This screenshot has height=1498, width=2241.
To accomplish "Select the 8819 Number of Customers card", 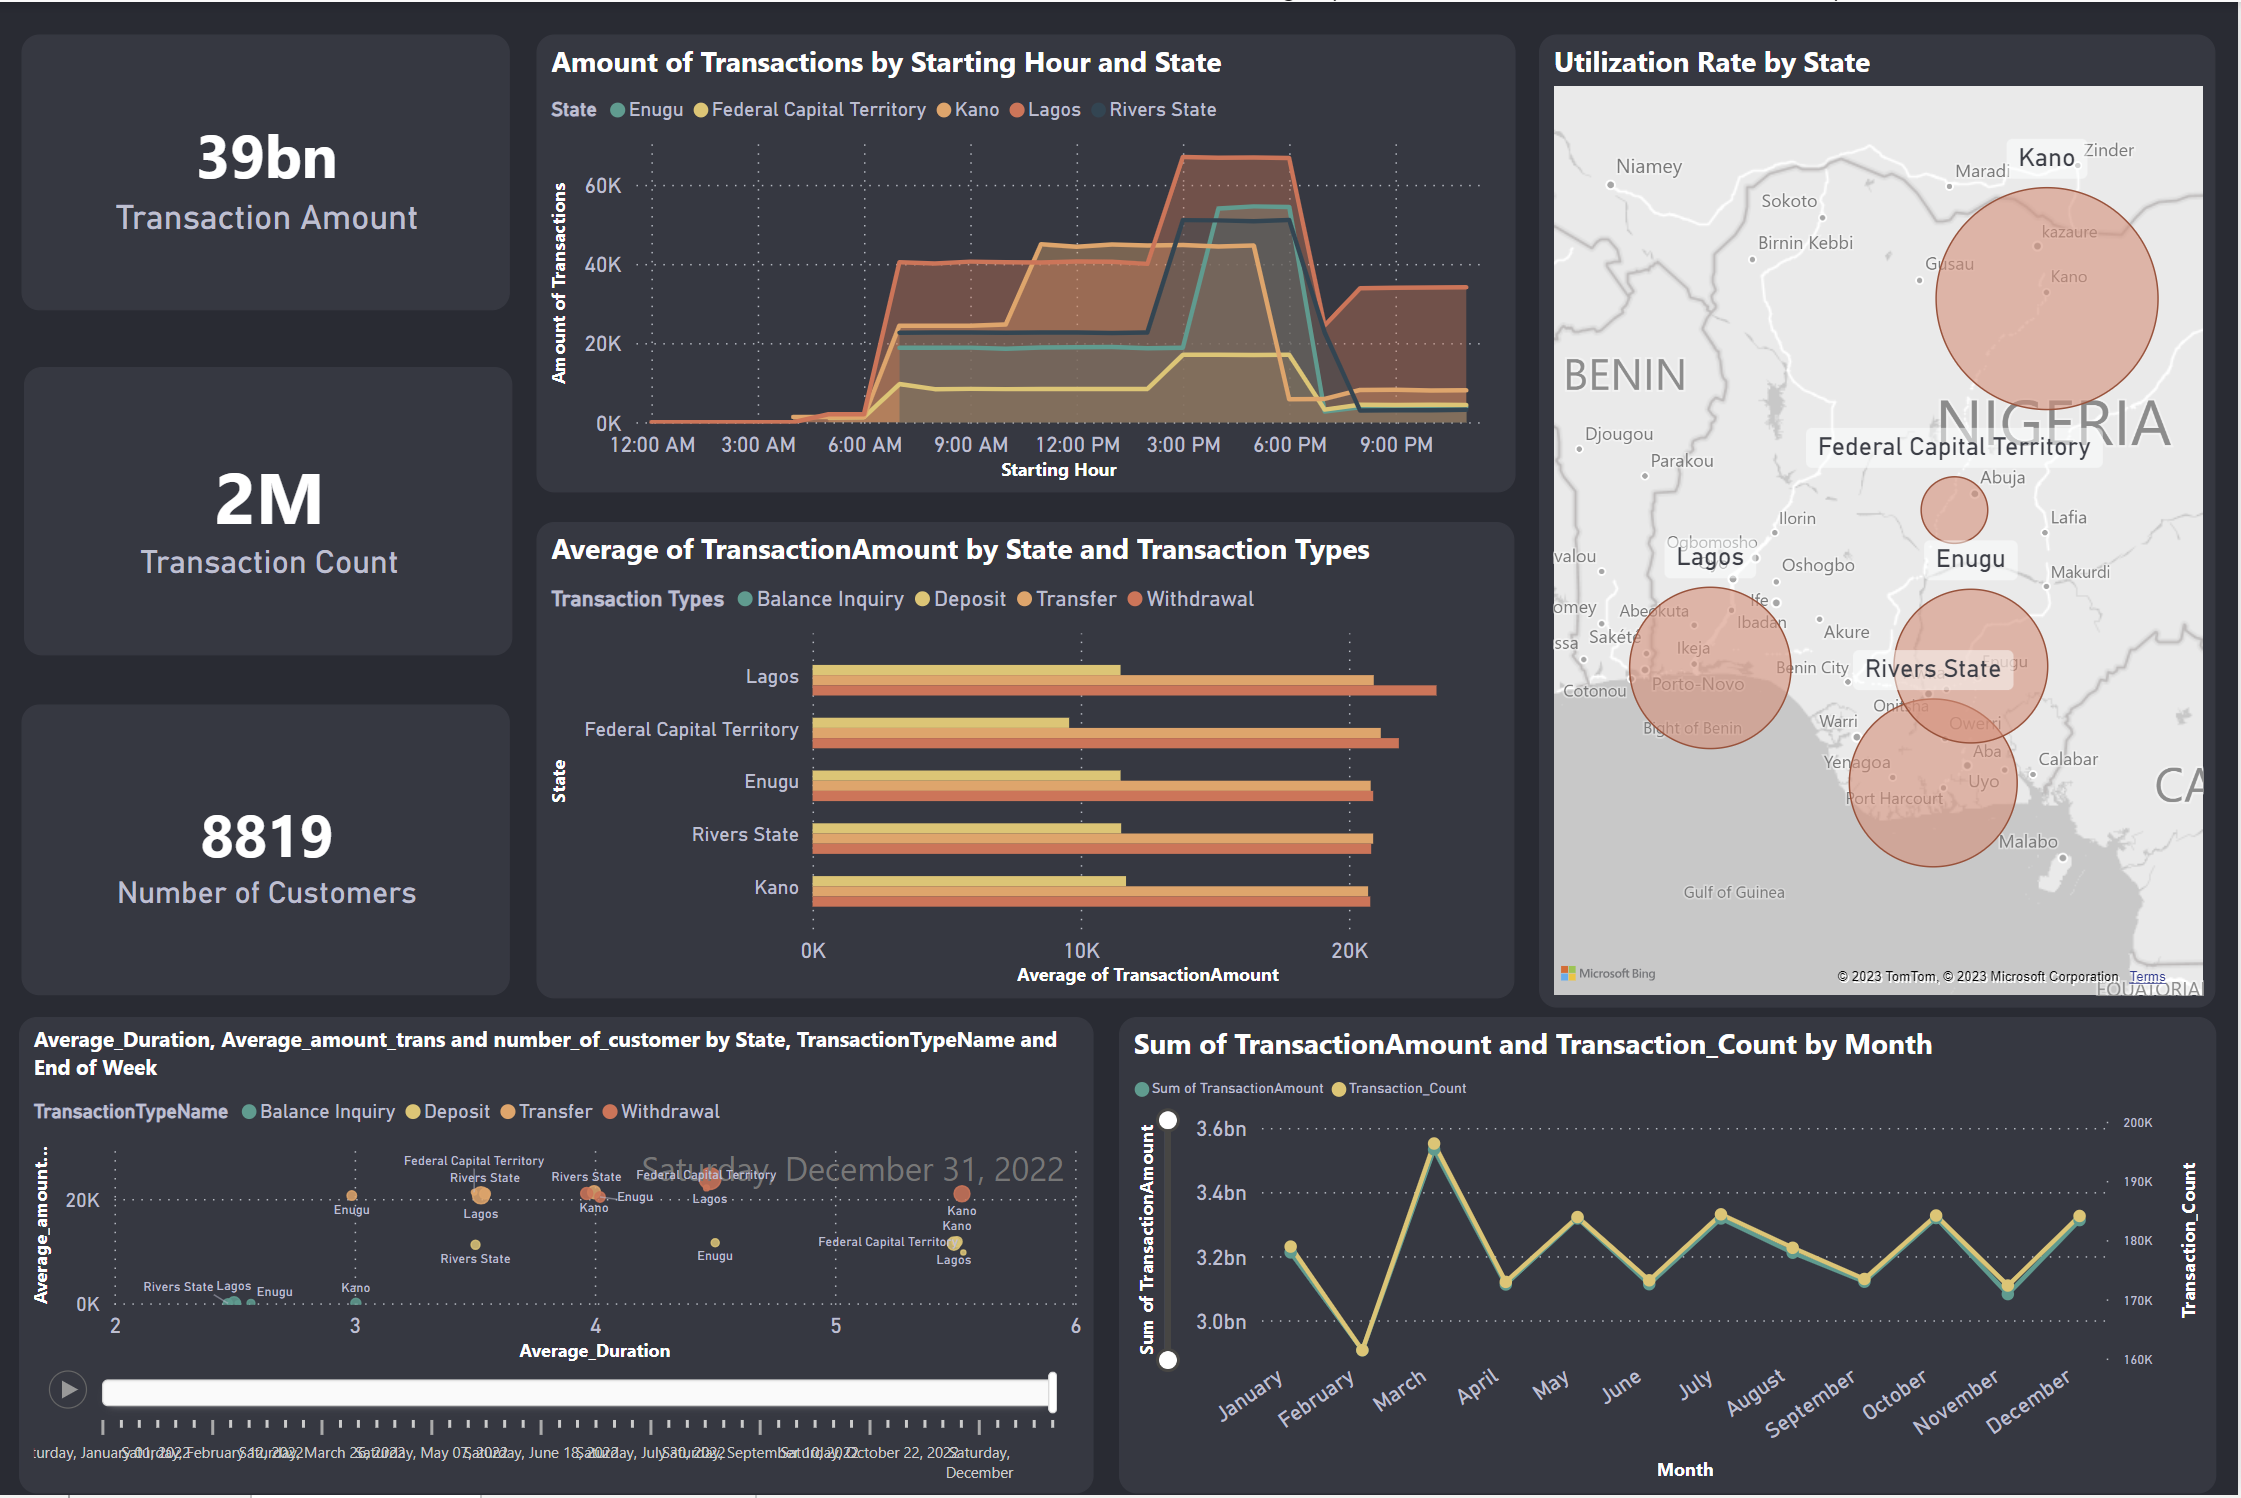I will point(266,850).
